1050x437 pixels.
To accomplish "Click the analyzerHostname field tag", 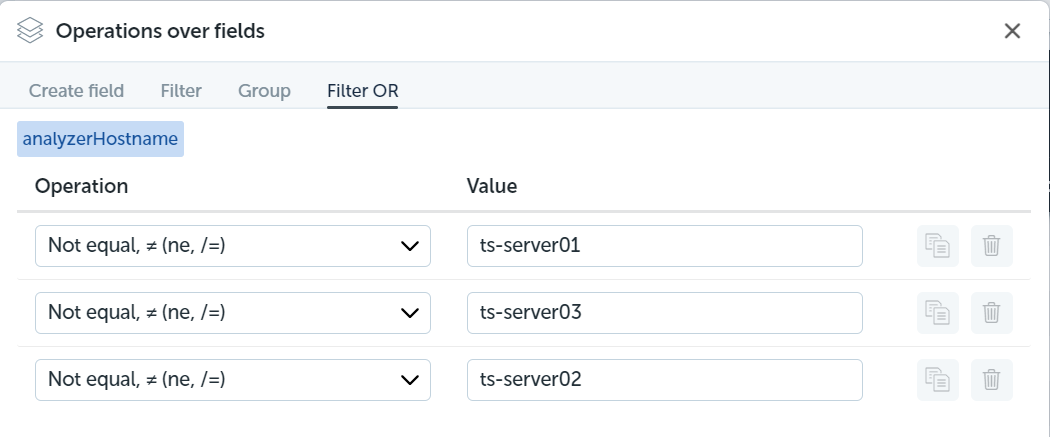I will tap(100, 139).
